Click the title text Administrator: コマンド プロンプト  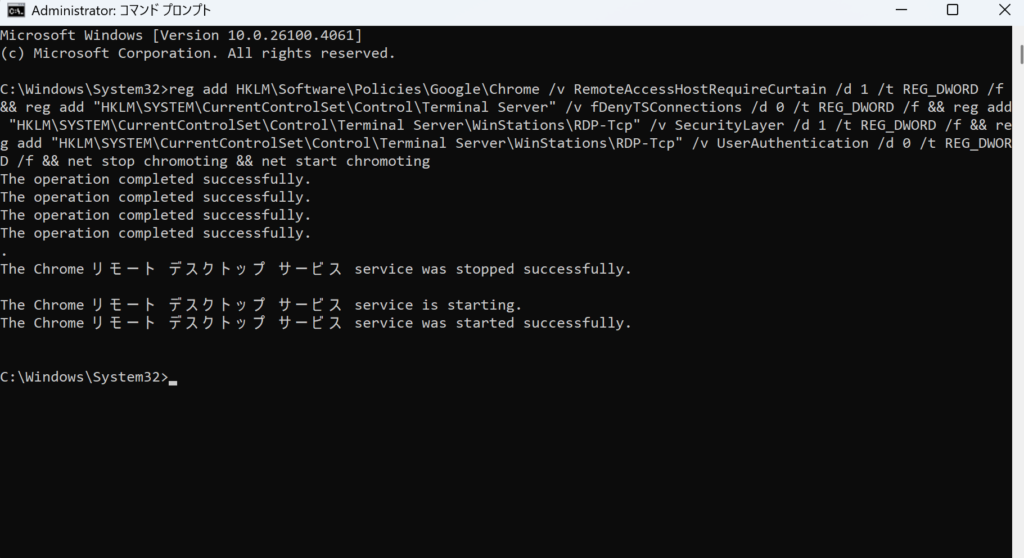coord(121,10)
